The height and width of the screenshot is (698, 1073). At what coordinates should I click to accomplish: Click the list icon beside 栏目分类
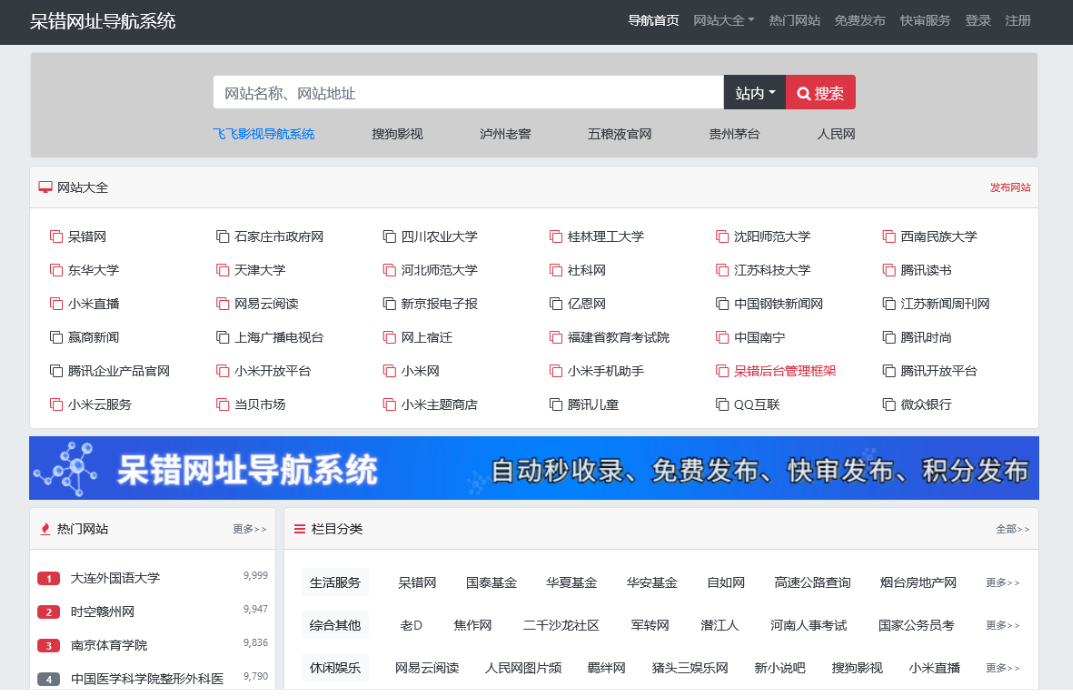(x=300, y=529)
